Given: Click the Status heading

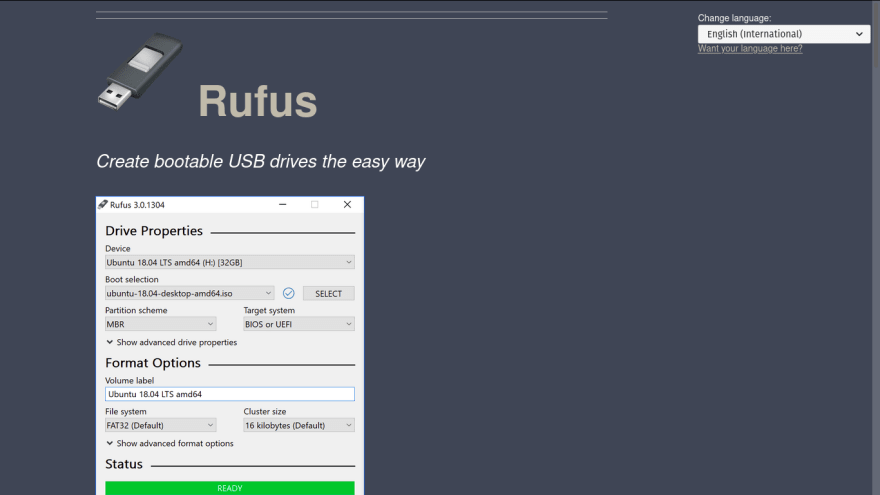Looking at the screenshot, I should (124, 464).
